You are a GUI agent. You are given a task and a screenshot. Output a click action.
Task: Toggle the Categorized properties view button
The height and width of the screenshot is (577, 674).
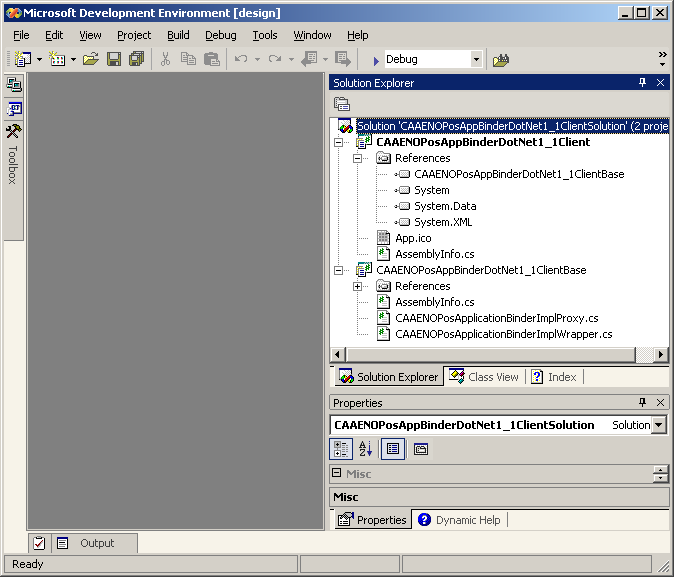(x=341, y=449)
